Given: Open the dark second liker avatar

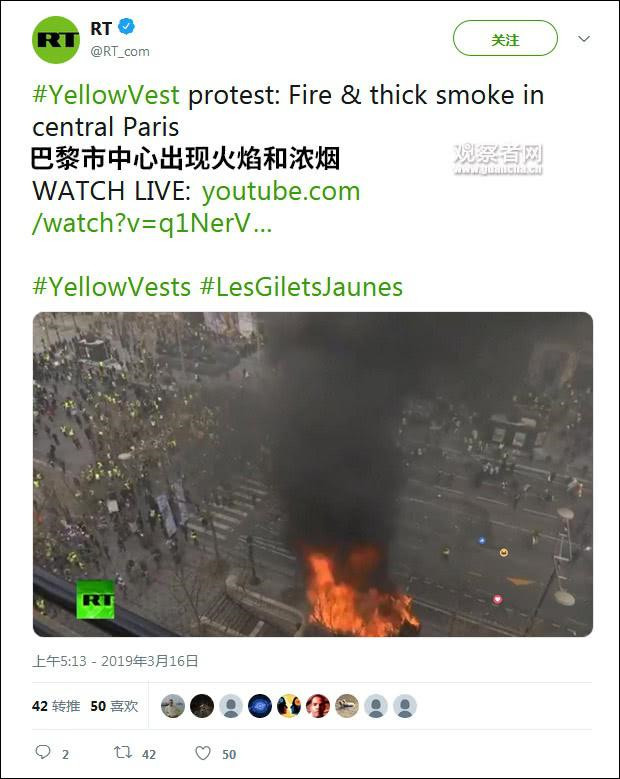Looking at the screenshot, I should point(202,706).
